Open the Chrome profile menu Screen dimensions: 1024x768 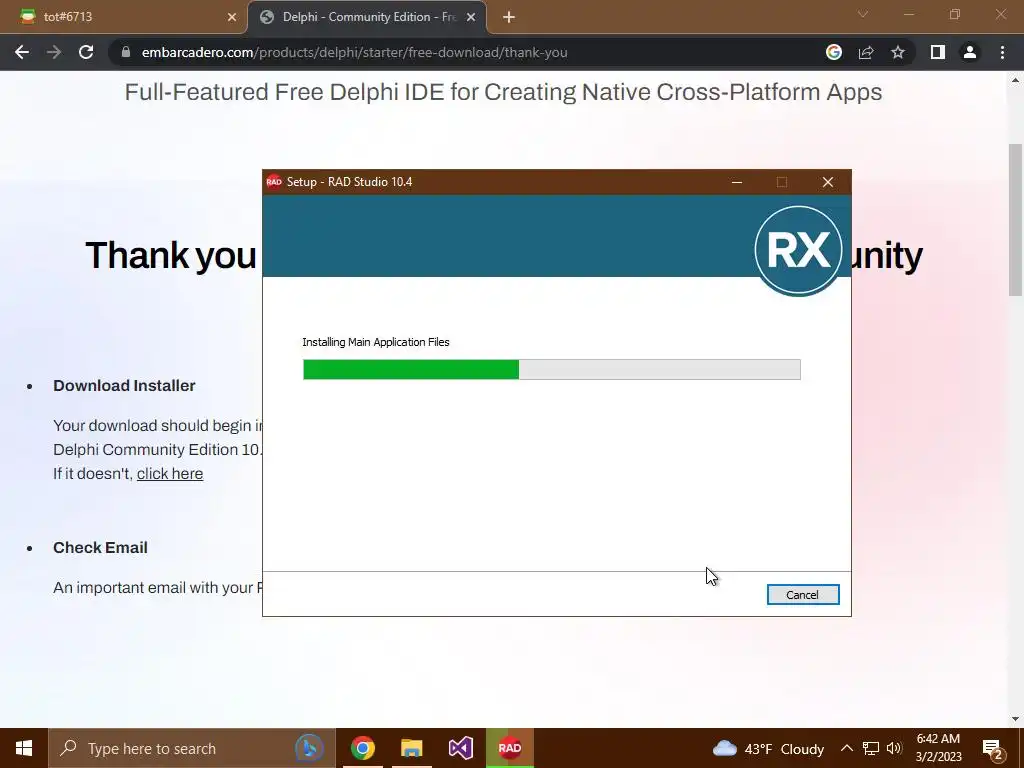point(970,52)
